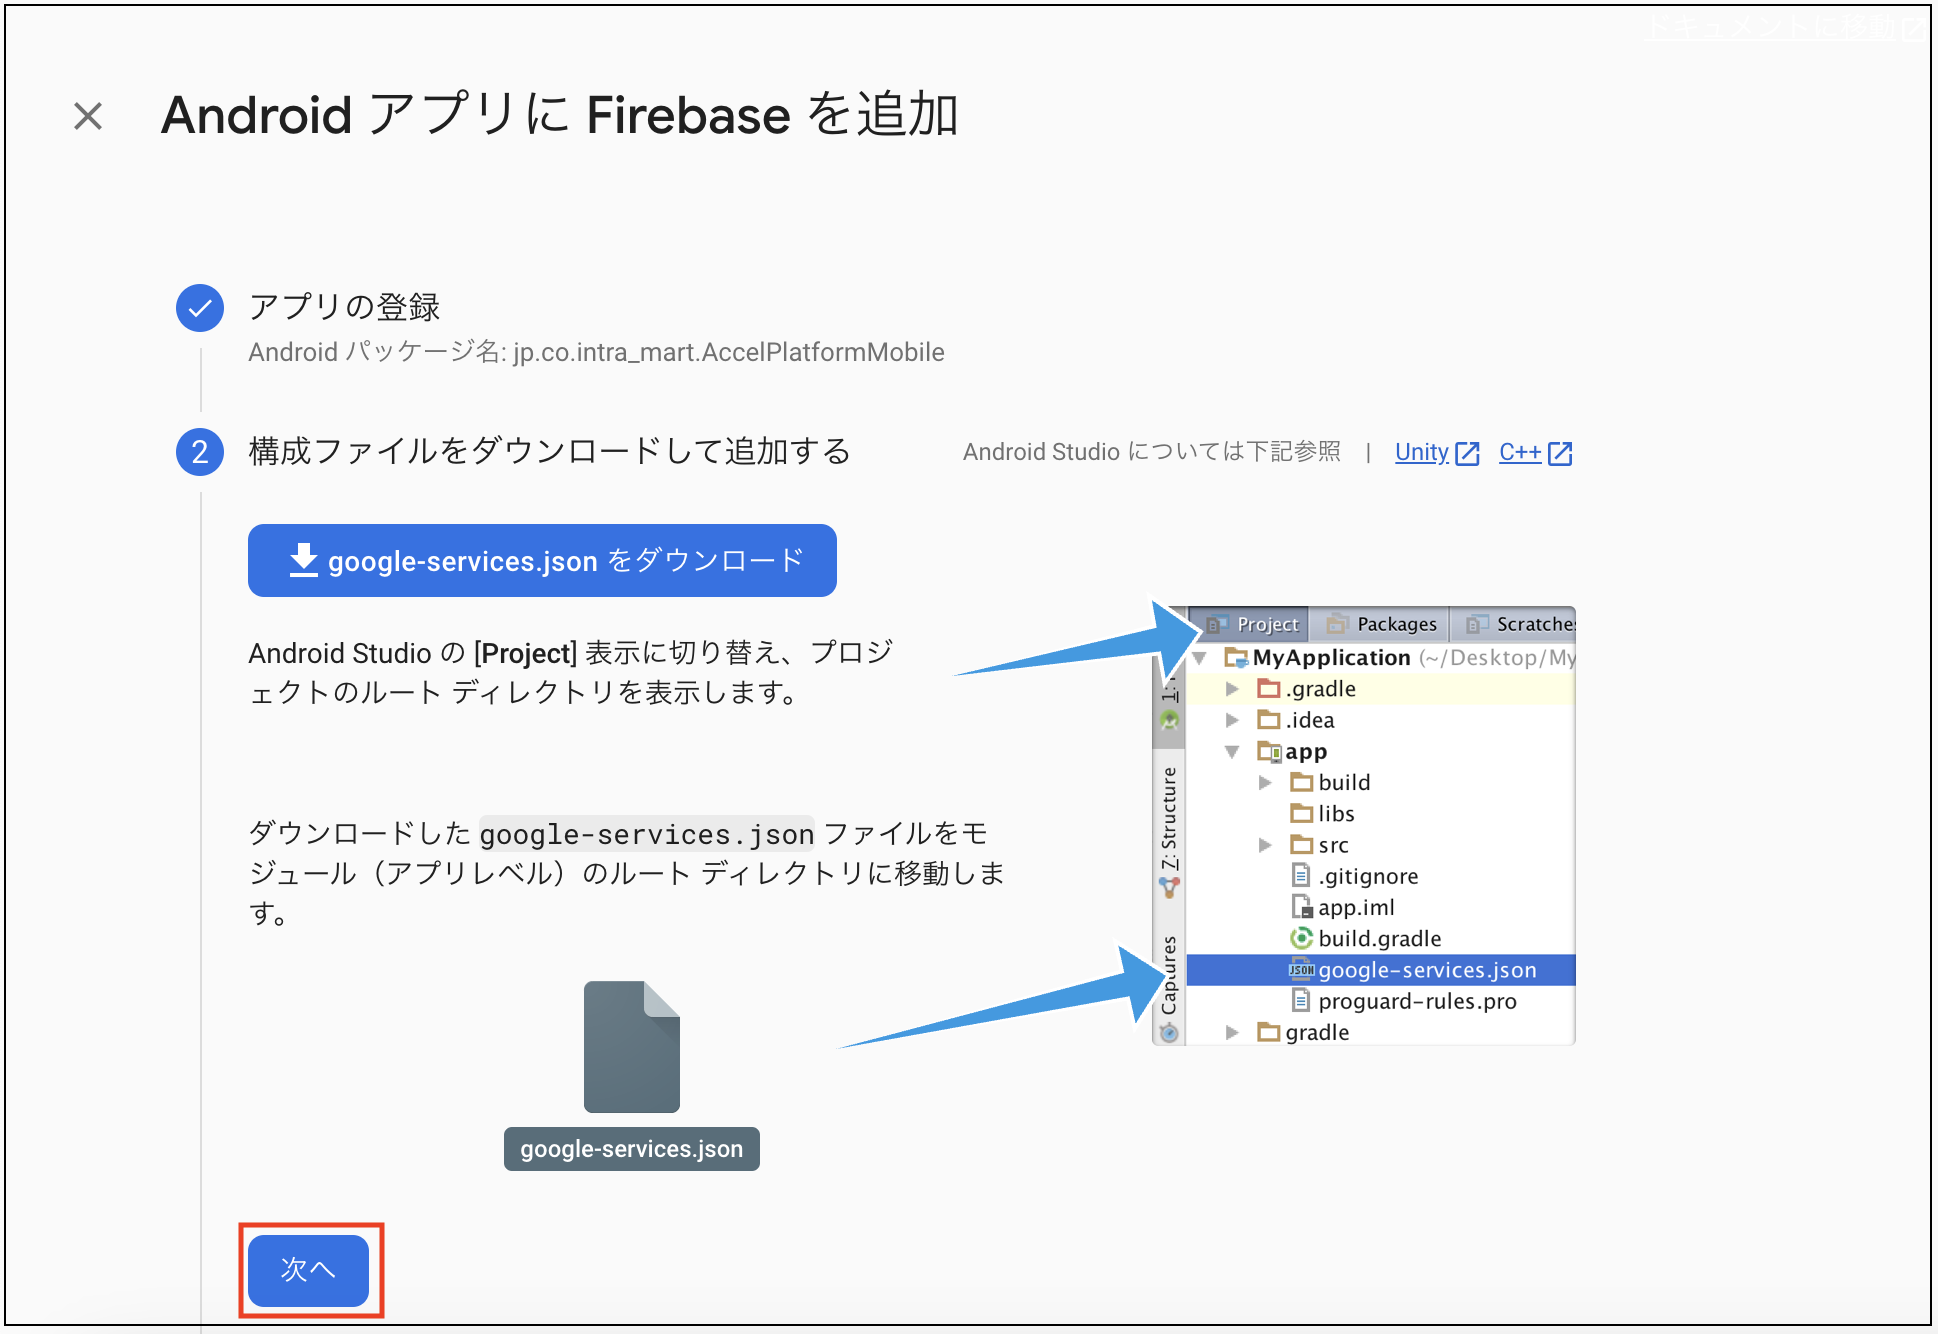Click the external-link icon next to Unity
Image resolution: width=1938 pixels, height=1334 pixels.
point(1467,453)
